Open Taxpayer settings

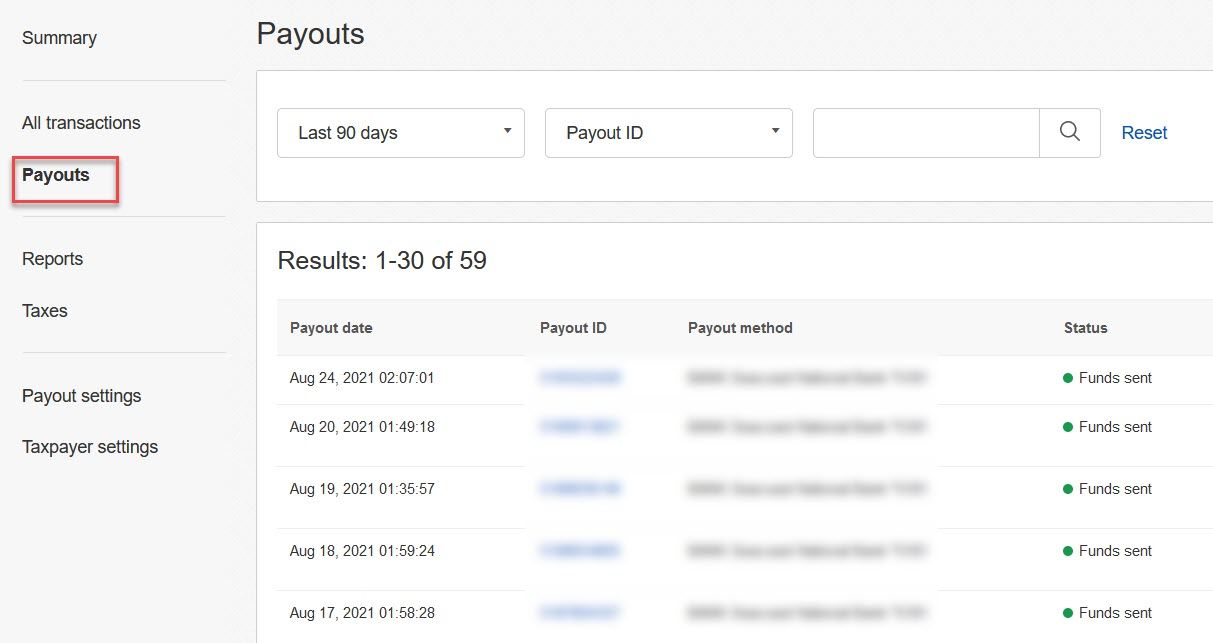click(90, 447)
